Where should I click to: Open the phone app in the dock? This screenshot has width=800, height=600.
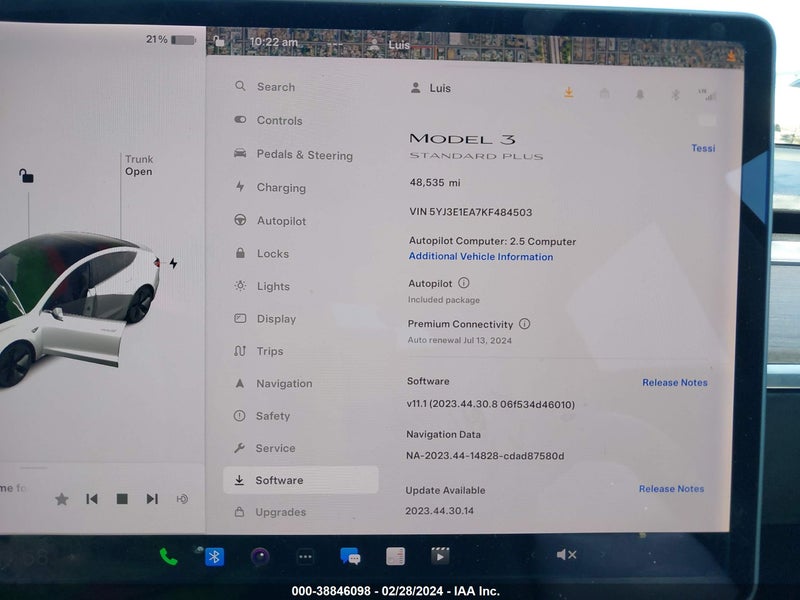tap(168, 556)
